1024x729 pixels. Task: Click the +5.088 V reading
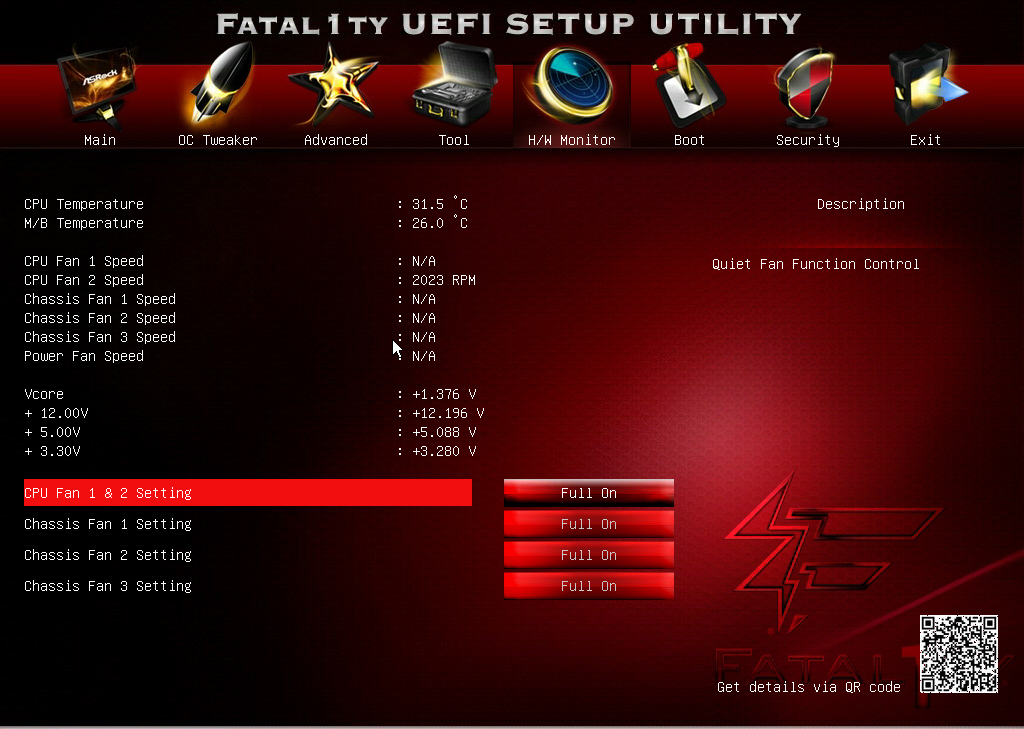(444, 432)
